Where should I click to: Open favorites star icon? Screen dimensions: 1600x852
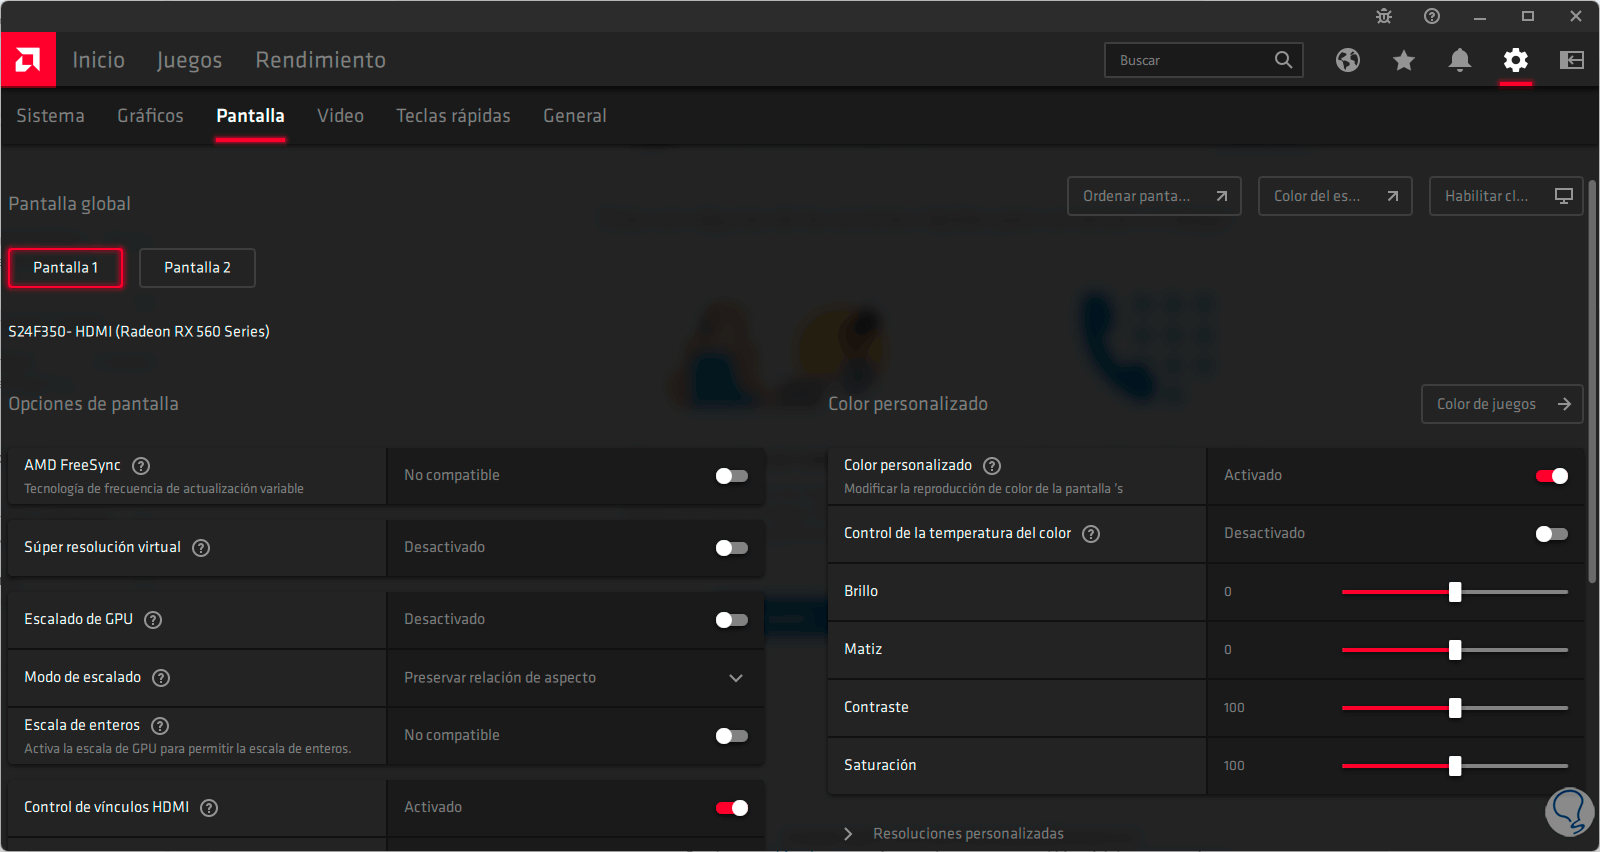(1404, 60)
